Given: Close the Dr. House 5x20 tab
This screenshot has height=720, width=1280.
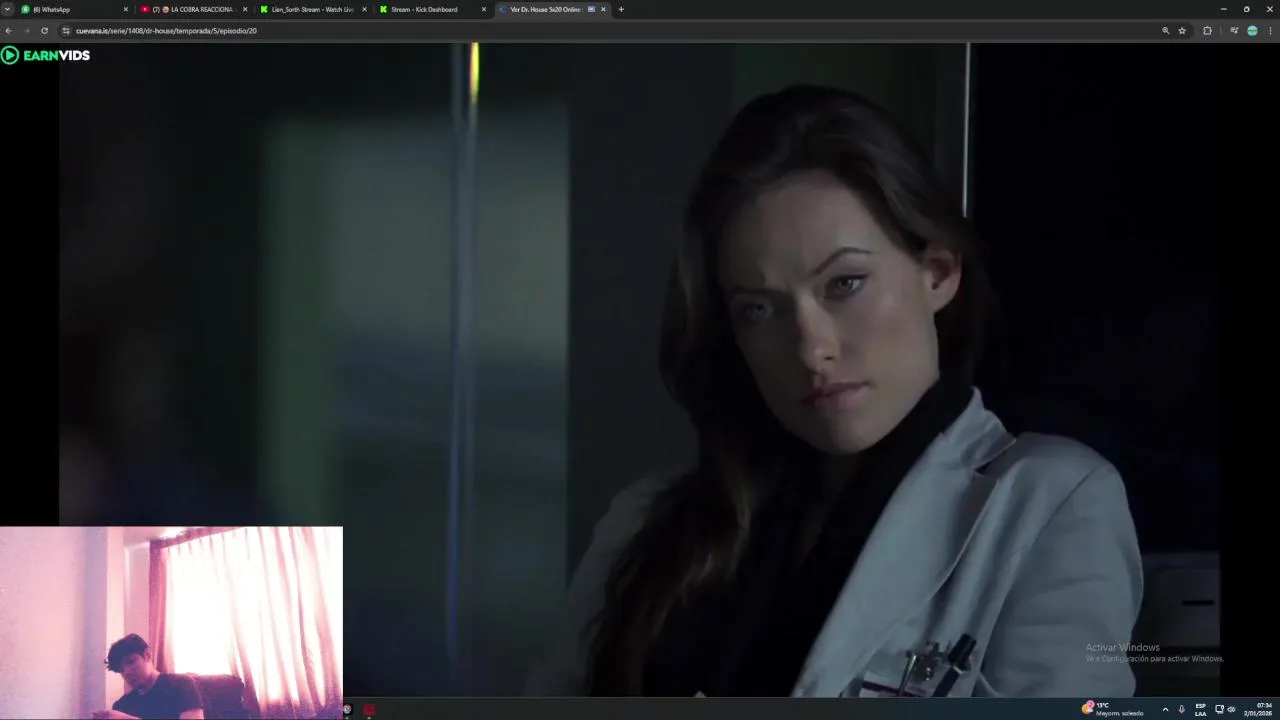Looking at the screenshot, I should coord(603,9).
